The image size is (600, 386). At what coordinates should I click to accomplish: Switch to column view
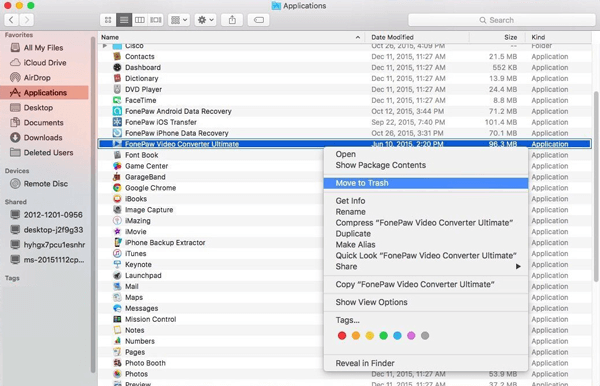point(140,20)
